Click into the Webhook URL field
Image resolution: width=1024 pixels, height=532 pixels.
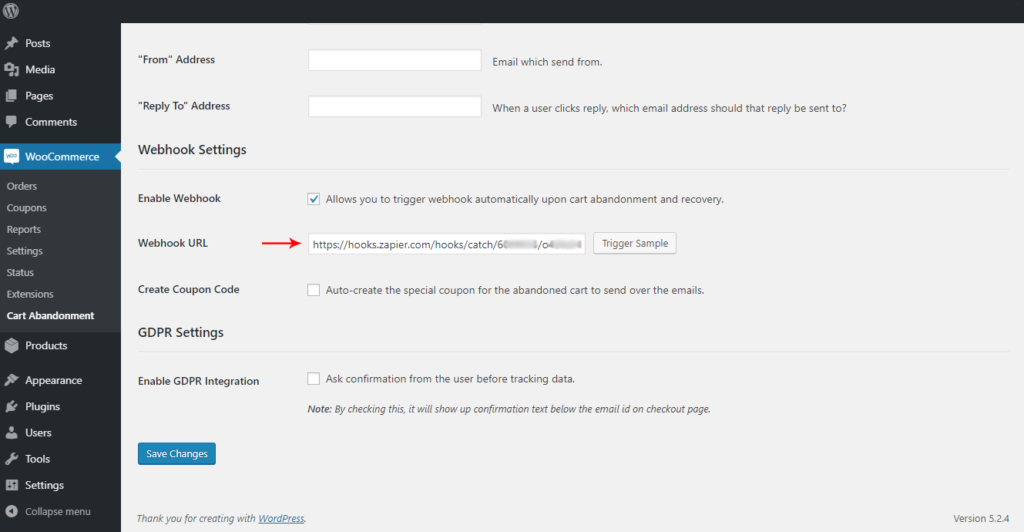pyautogui.click(x=447, y=243)
